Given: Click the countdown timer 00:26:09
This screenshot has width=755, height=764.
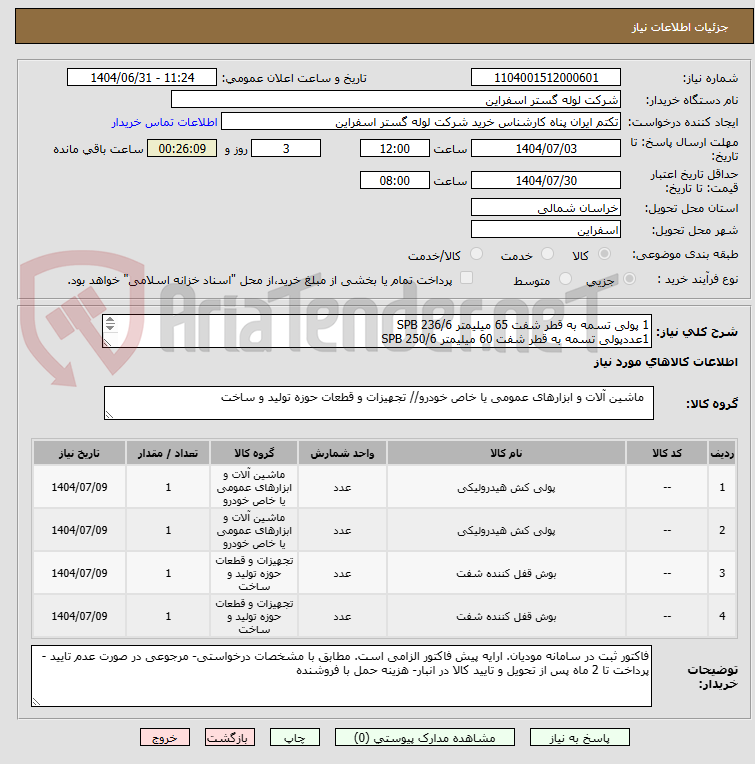Looking at the screenshot, I should (182, 149).
